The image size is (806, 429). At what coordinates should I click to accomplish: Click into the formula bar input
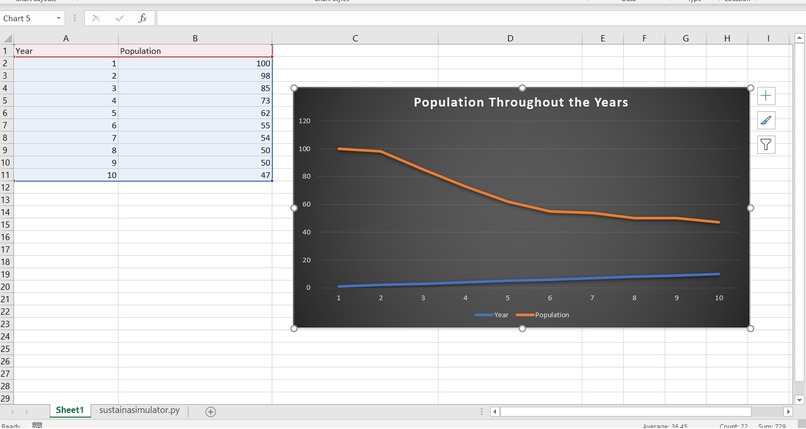click(481, 18)
